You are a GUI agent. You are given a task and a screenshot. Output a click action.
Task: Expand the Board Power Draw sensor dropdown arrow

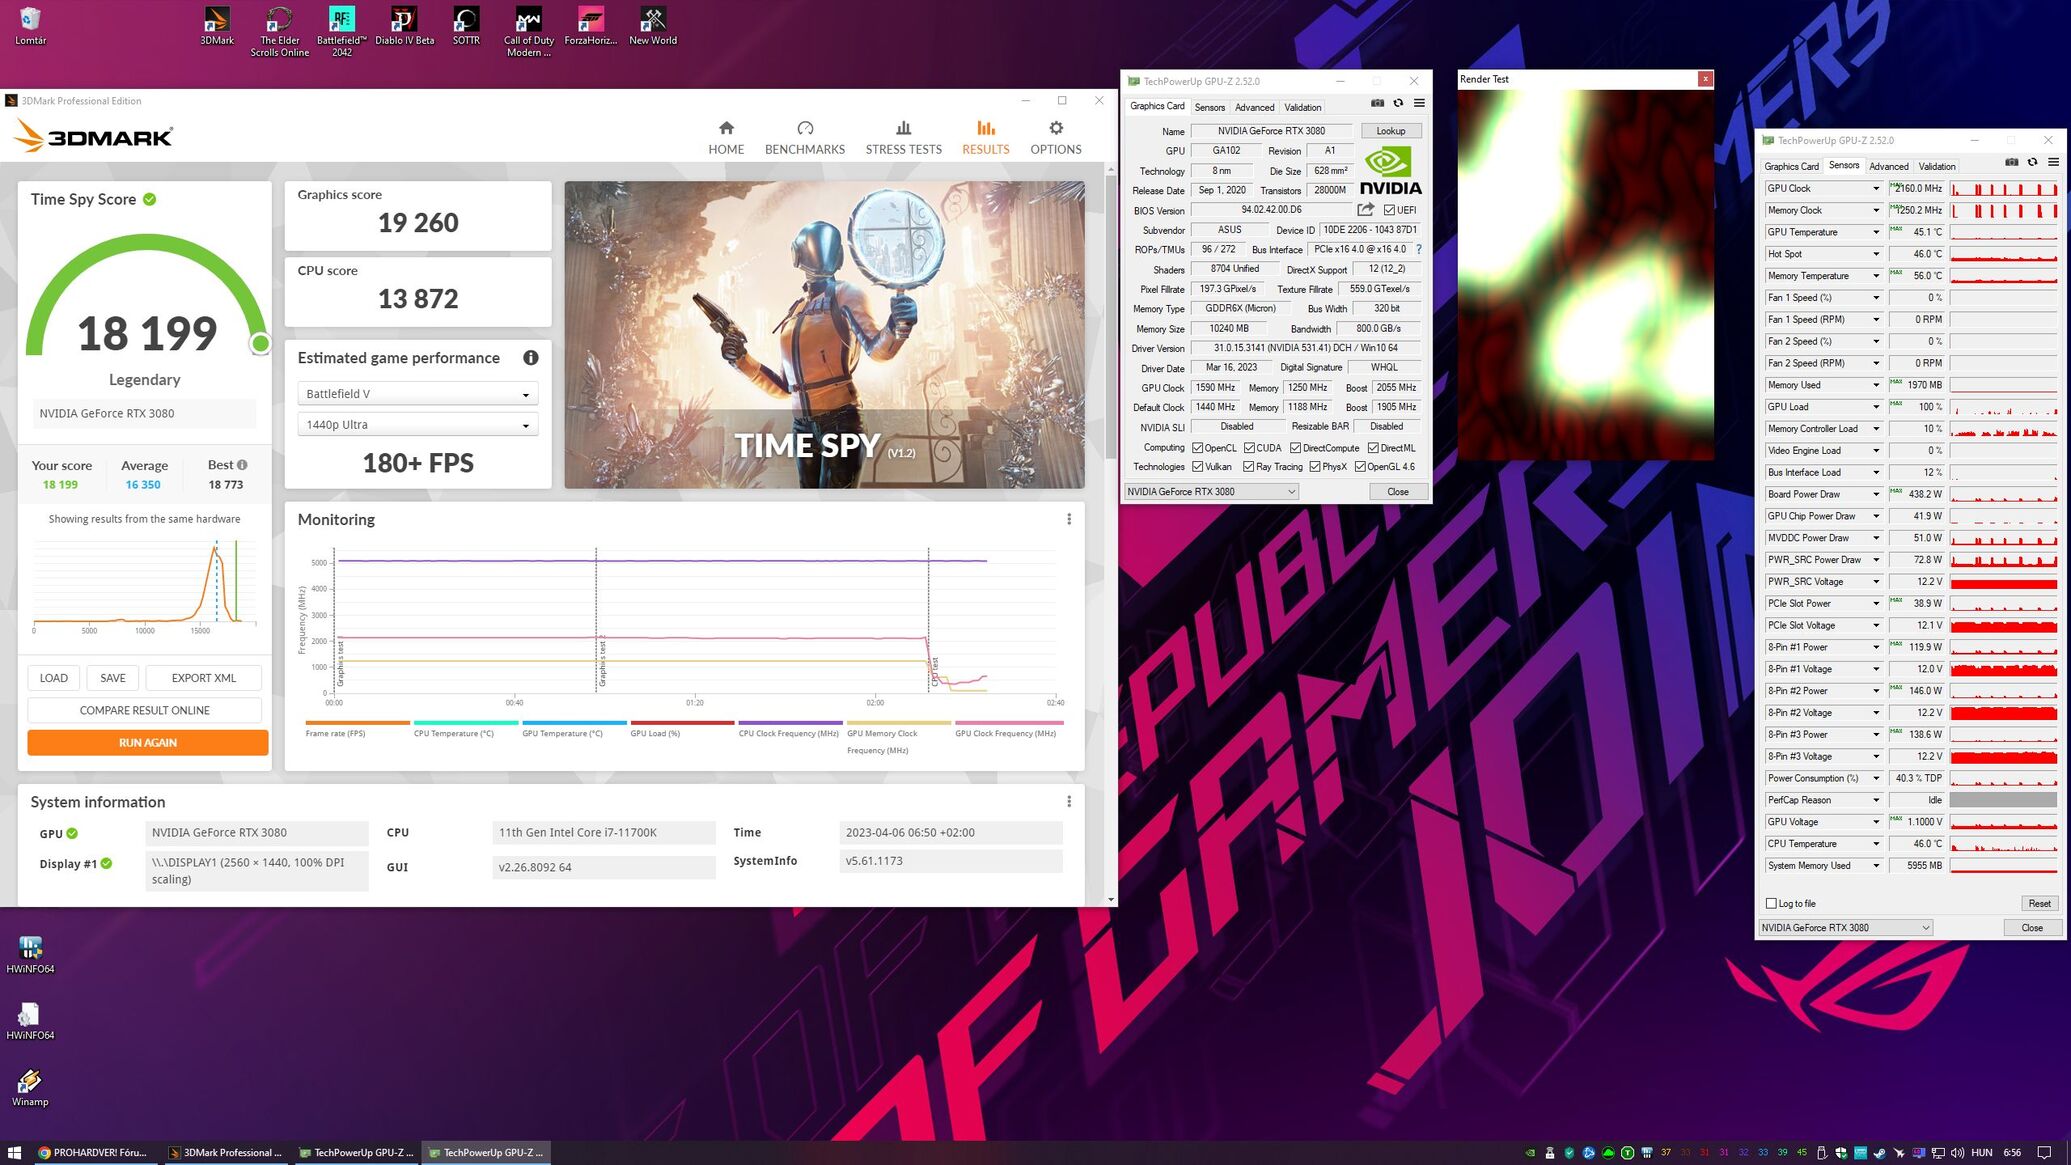(1876, 494)
